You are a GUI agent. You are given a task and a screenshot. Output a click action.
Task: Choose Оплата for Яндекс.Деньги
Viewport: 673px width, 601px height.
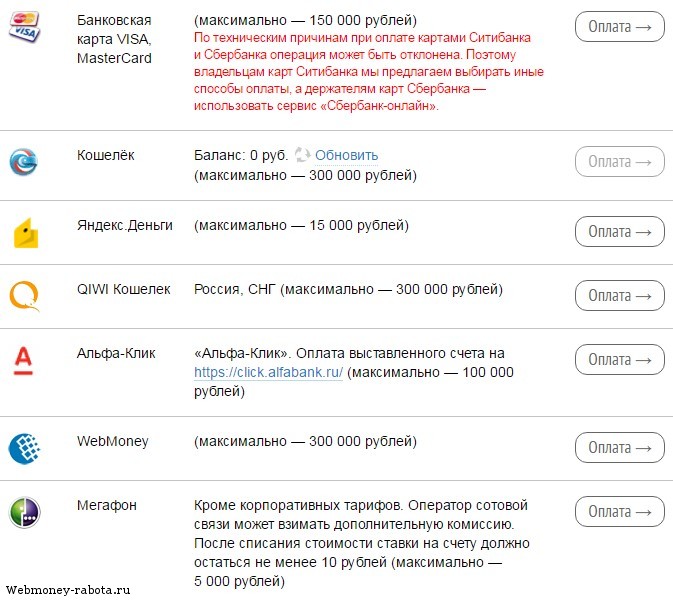coord(619,232)
